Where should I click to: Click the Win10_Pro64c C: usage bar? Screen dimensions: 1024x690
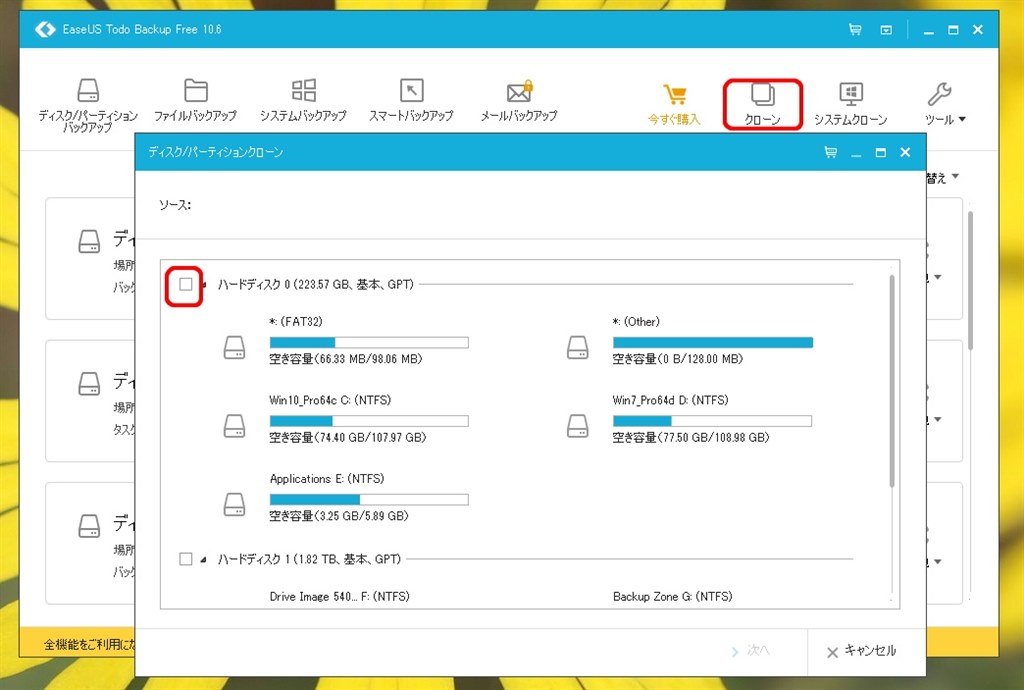pos(369,421)
